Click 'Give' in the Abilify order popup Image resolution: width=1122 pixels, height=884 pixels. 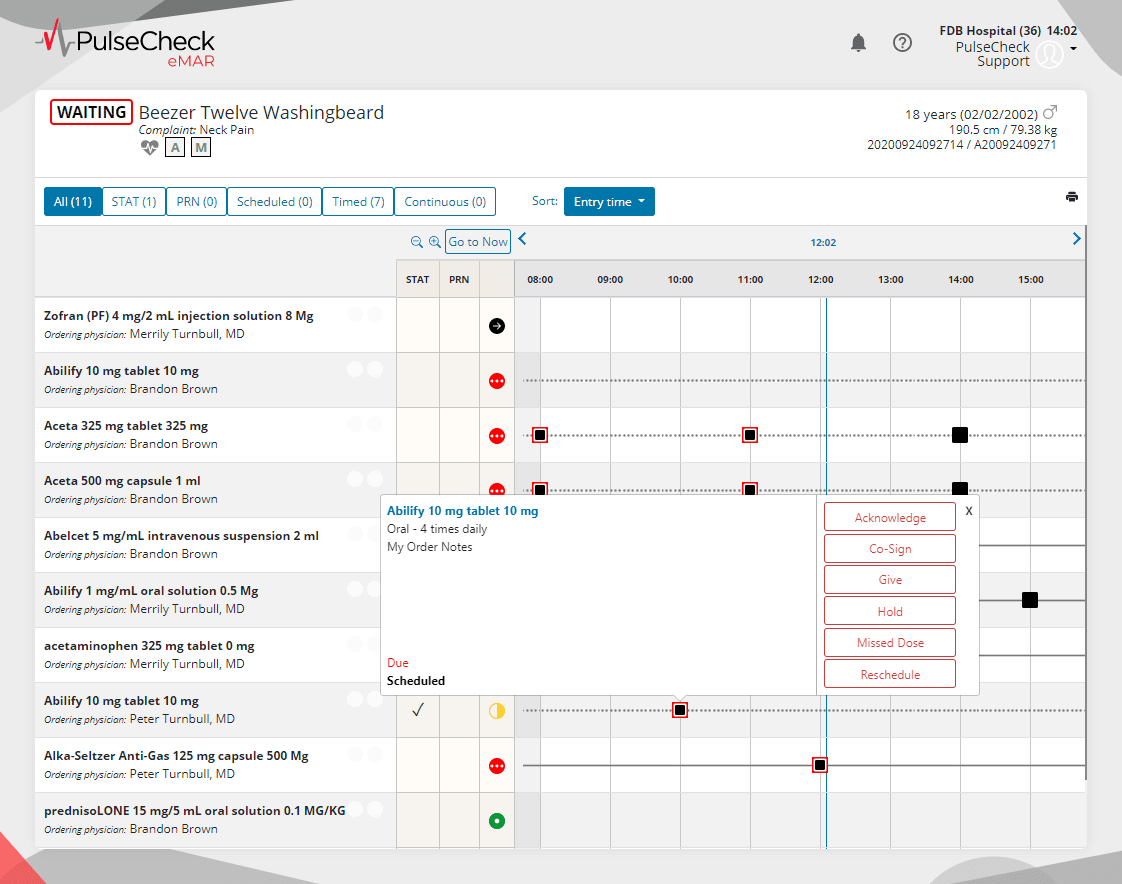tap(889, 579)
